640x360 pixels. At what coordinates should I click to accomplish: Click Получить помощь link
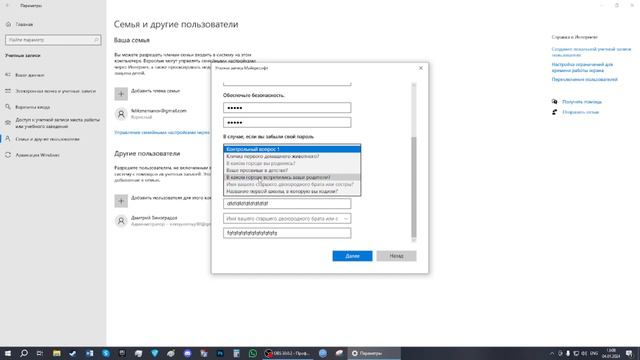tap(582, 102)
